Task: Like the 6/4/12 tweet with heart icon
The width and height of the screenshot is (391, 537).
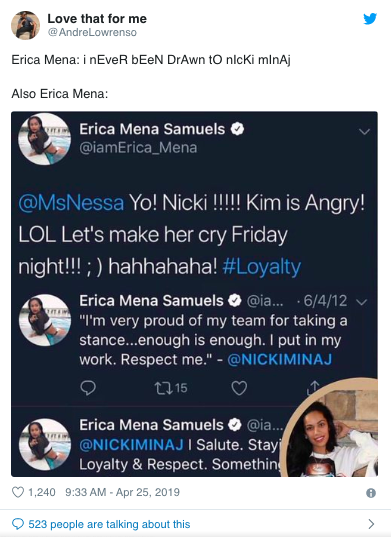Action: coord(239,388)
